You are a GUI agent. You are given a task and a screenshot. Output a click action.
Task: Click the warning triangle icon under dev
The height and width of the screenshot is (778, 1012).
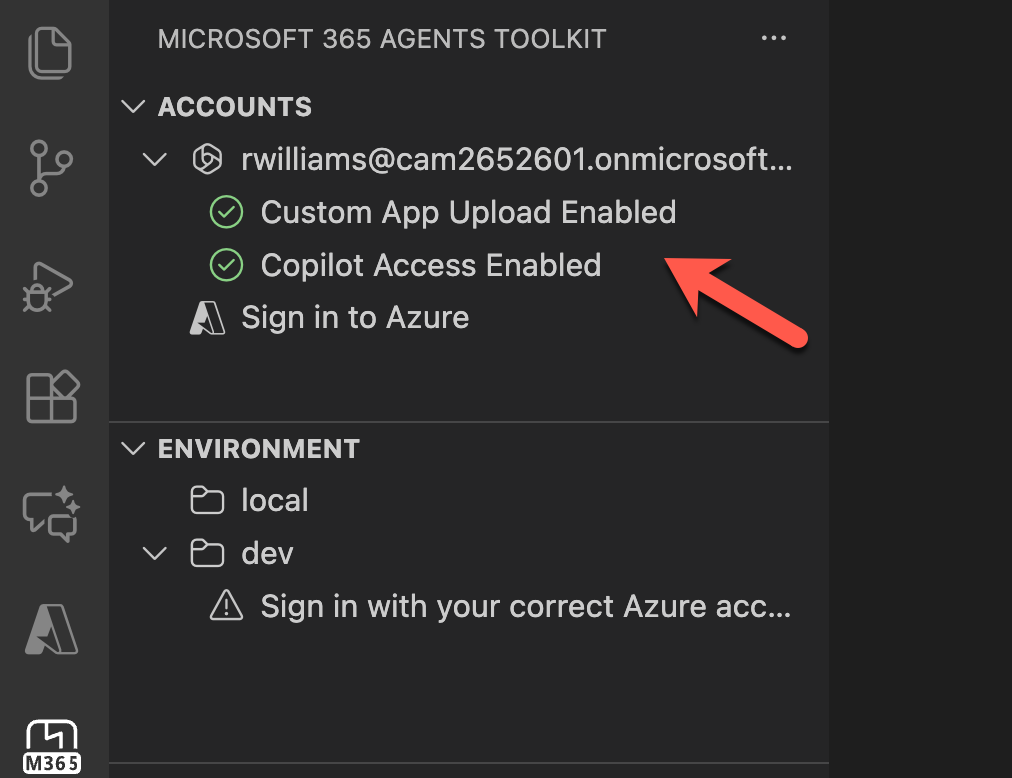(x=226, y=606)
